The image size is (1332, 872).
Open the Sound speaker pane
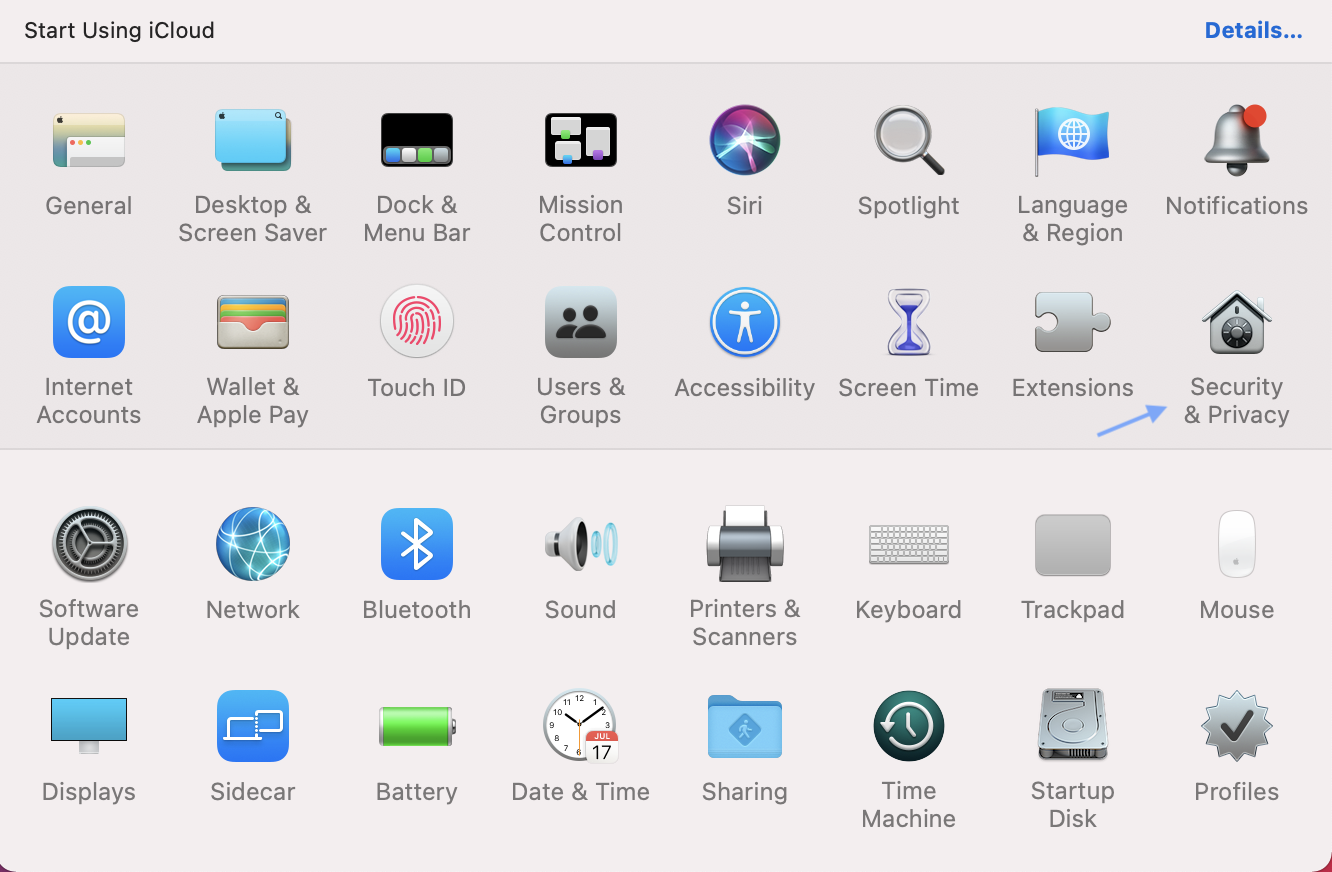[x=581, y=544]
